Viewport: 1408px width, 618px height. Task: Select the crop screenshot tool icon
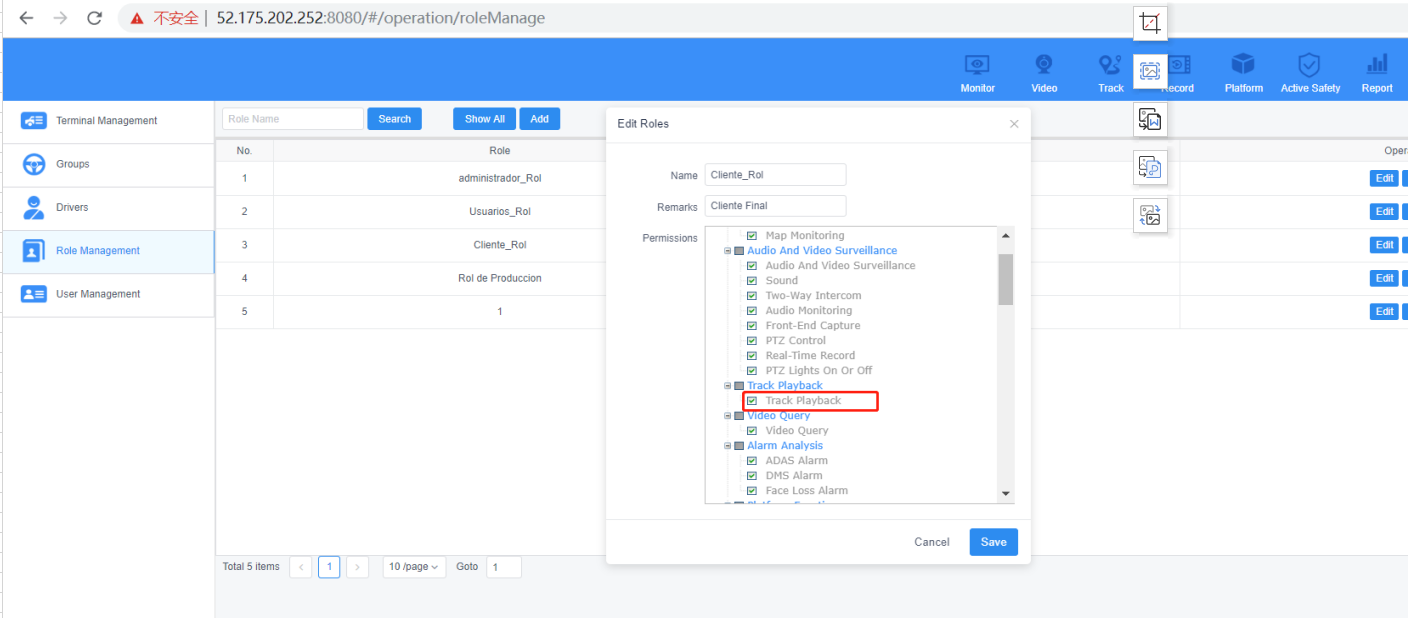click(x=1150, y=23)
